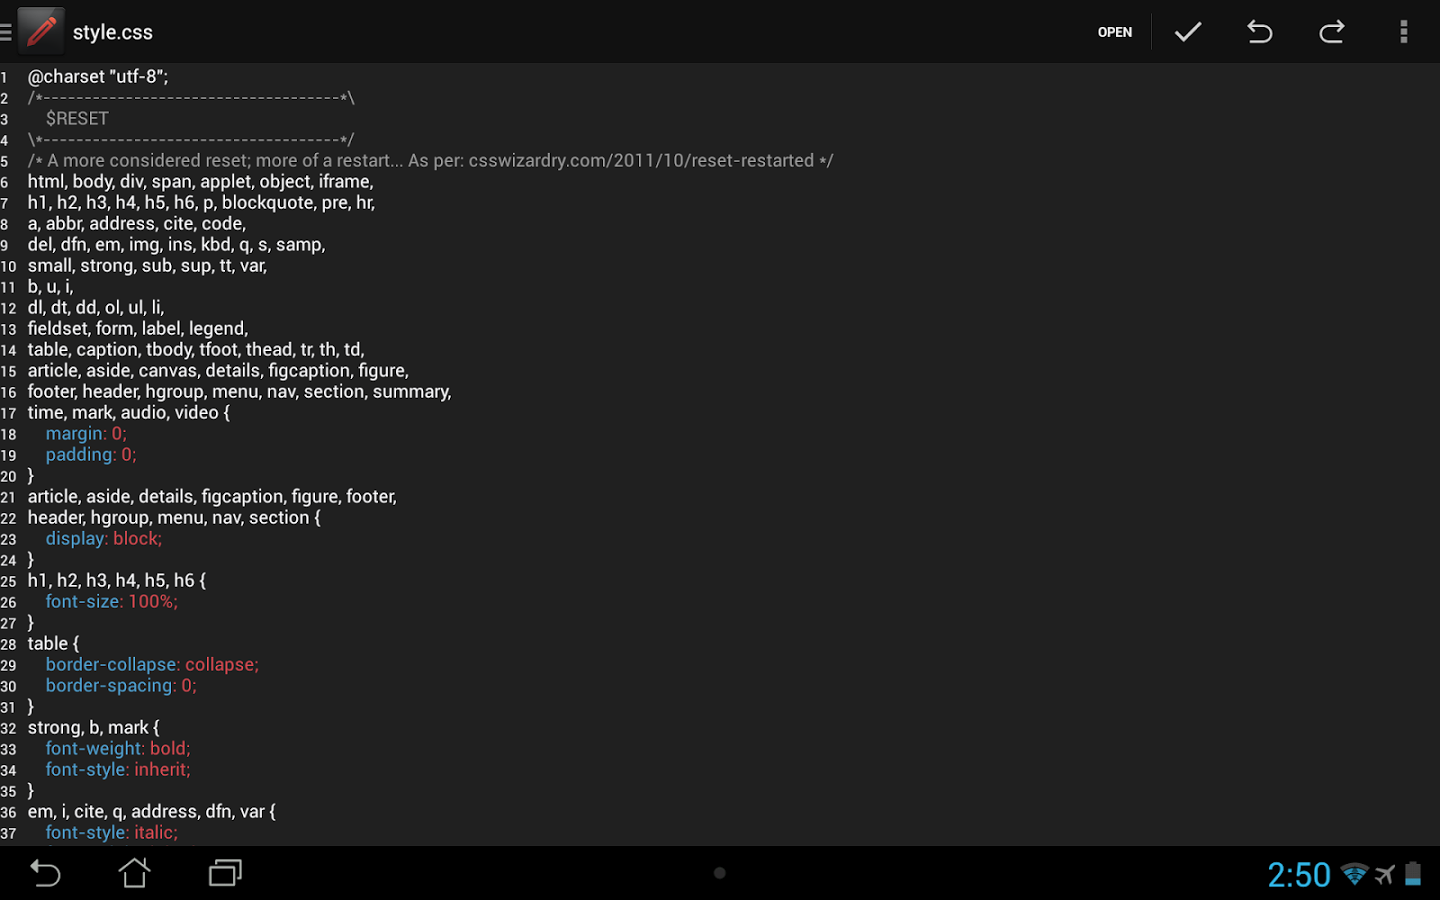This screenshot has width=1440, height=900.
Task: Click the border-collapse: collapse; declaration
Action: click(x=152, y=664)
